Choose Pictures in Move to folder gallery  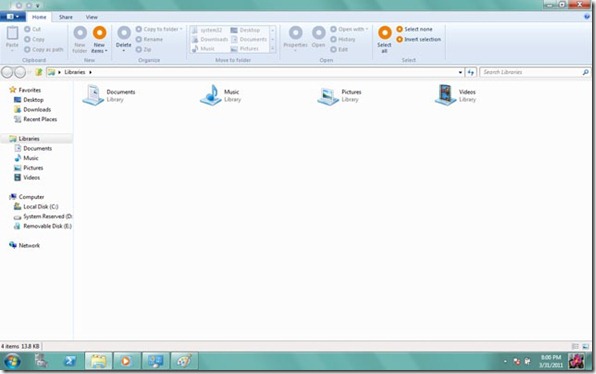pyautogui.click(x=245, y=49)
